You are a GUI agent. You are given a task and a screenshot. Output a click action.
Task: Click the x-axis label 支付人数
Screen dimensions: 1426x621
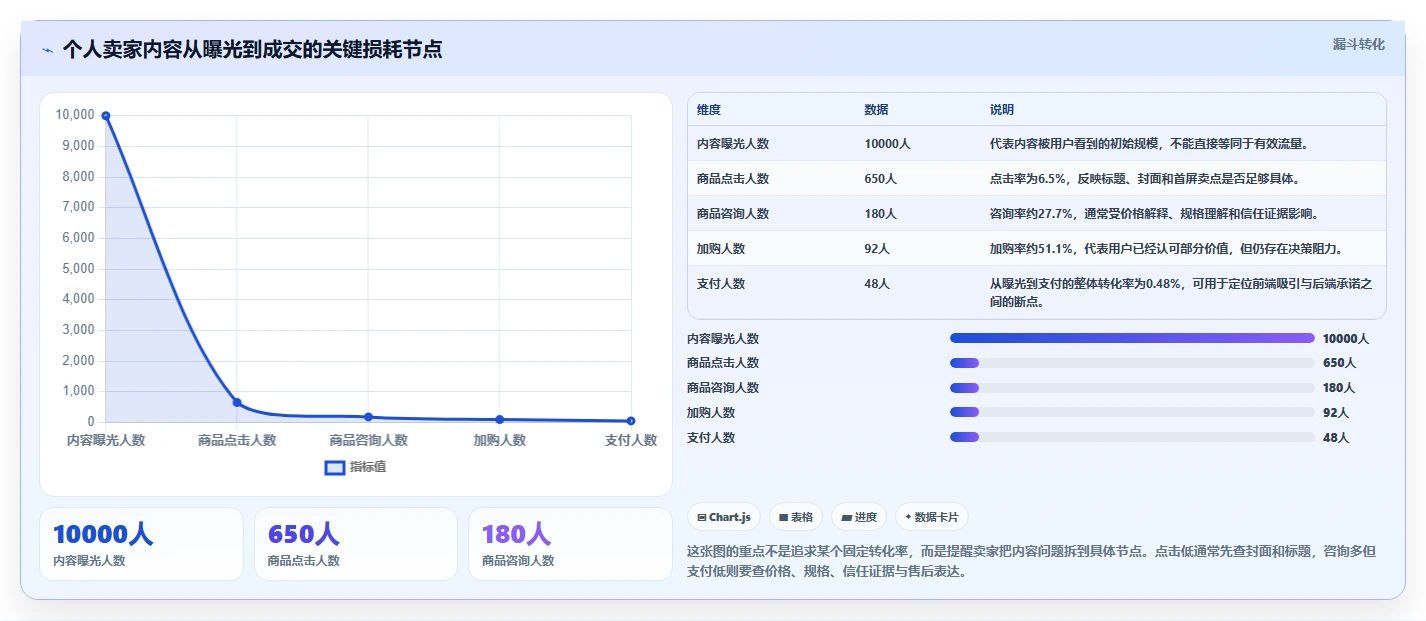(631, 440)
